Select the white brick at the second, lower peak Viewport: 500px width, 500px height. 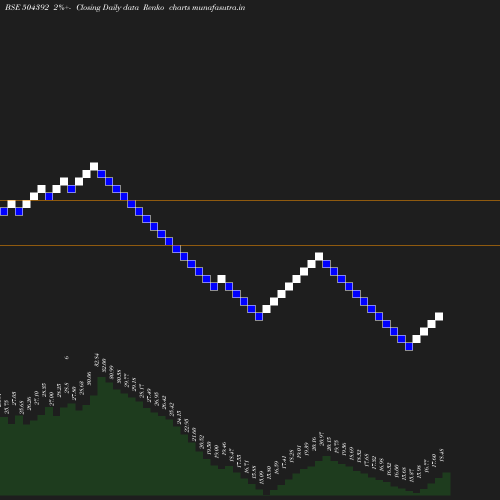(319, 256)
